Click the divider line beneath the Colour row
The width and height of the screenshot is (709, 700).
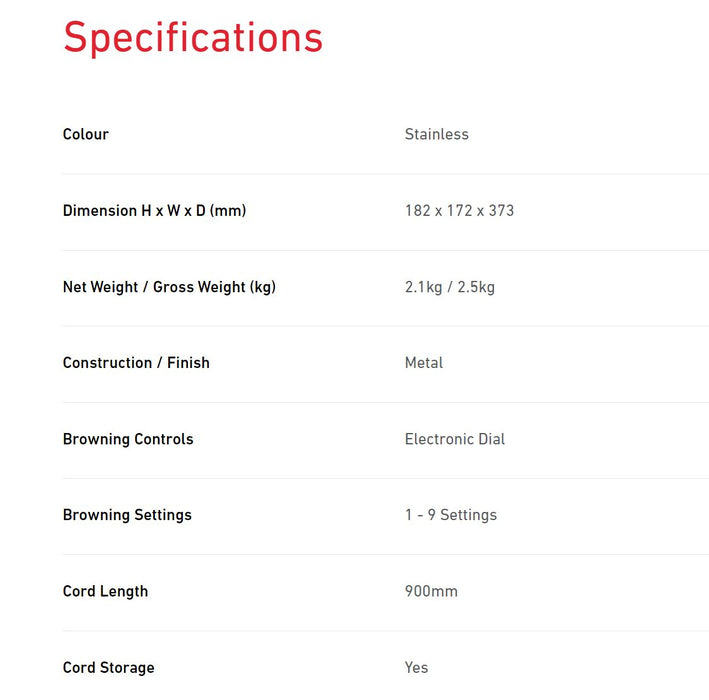pos(385,174)
